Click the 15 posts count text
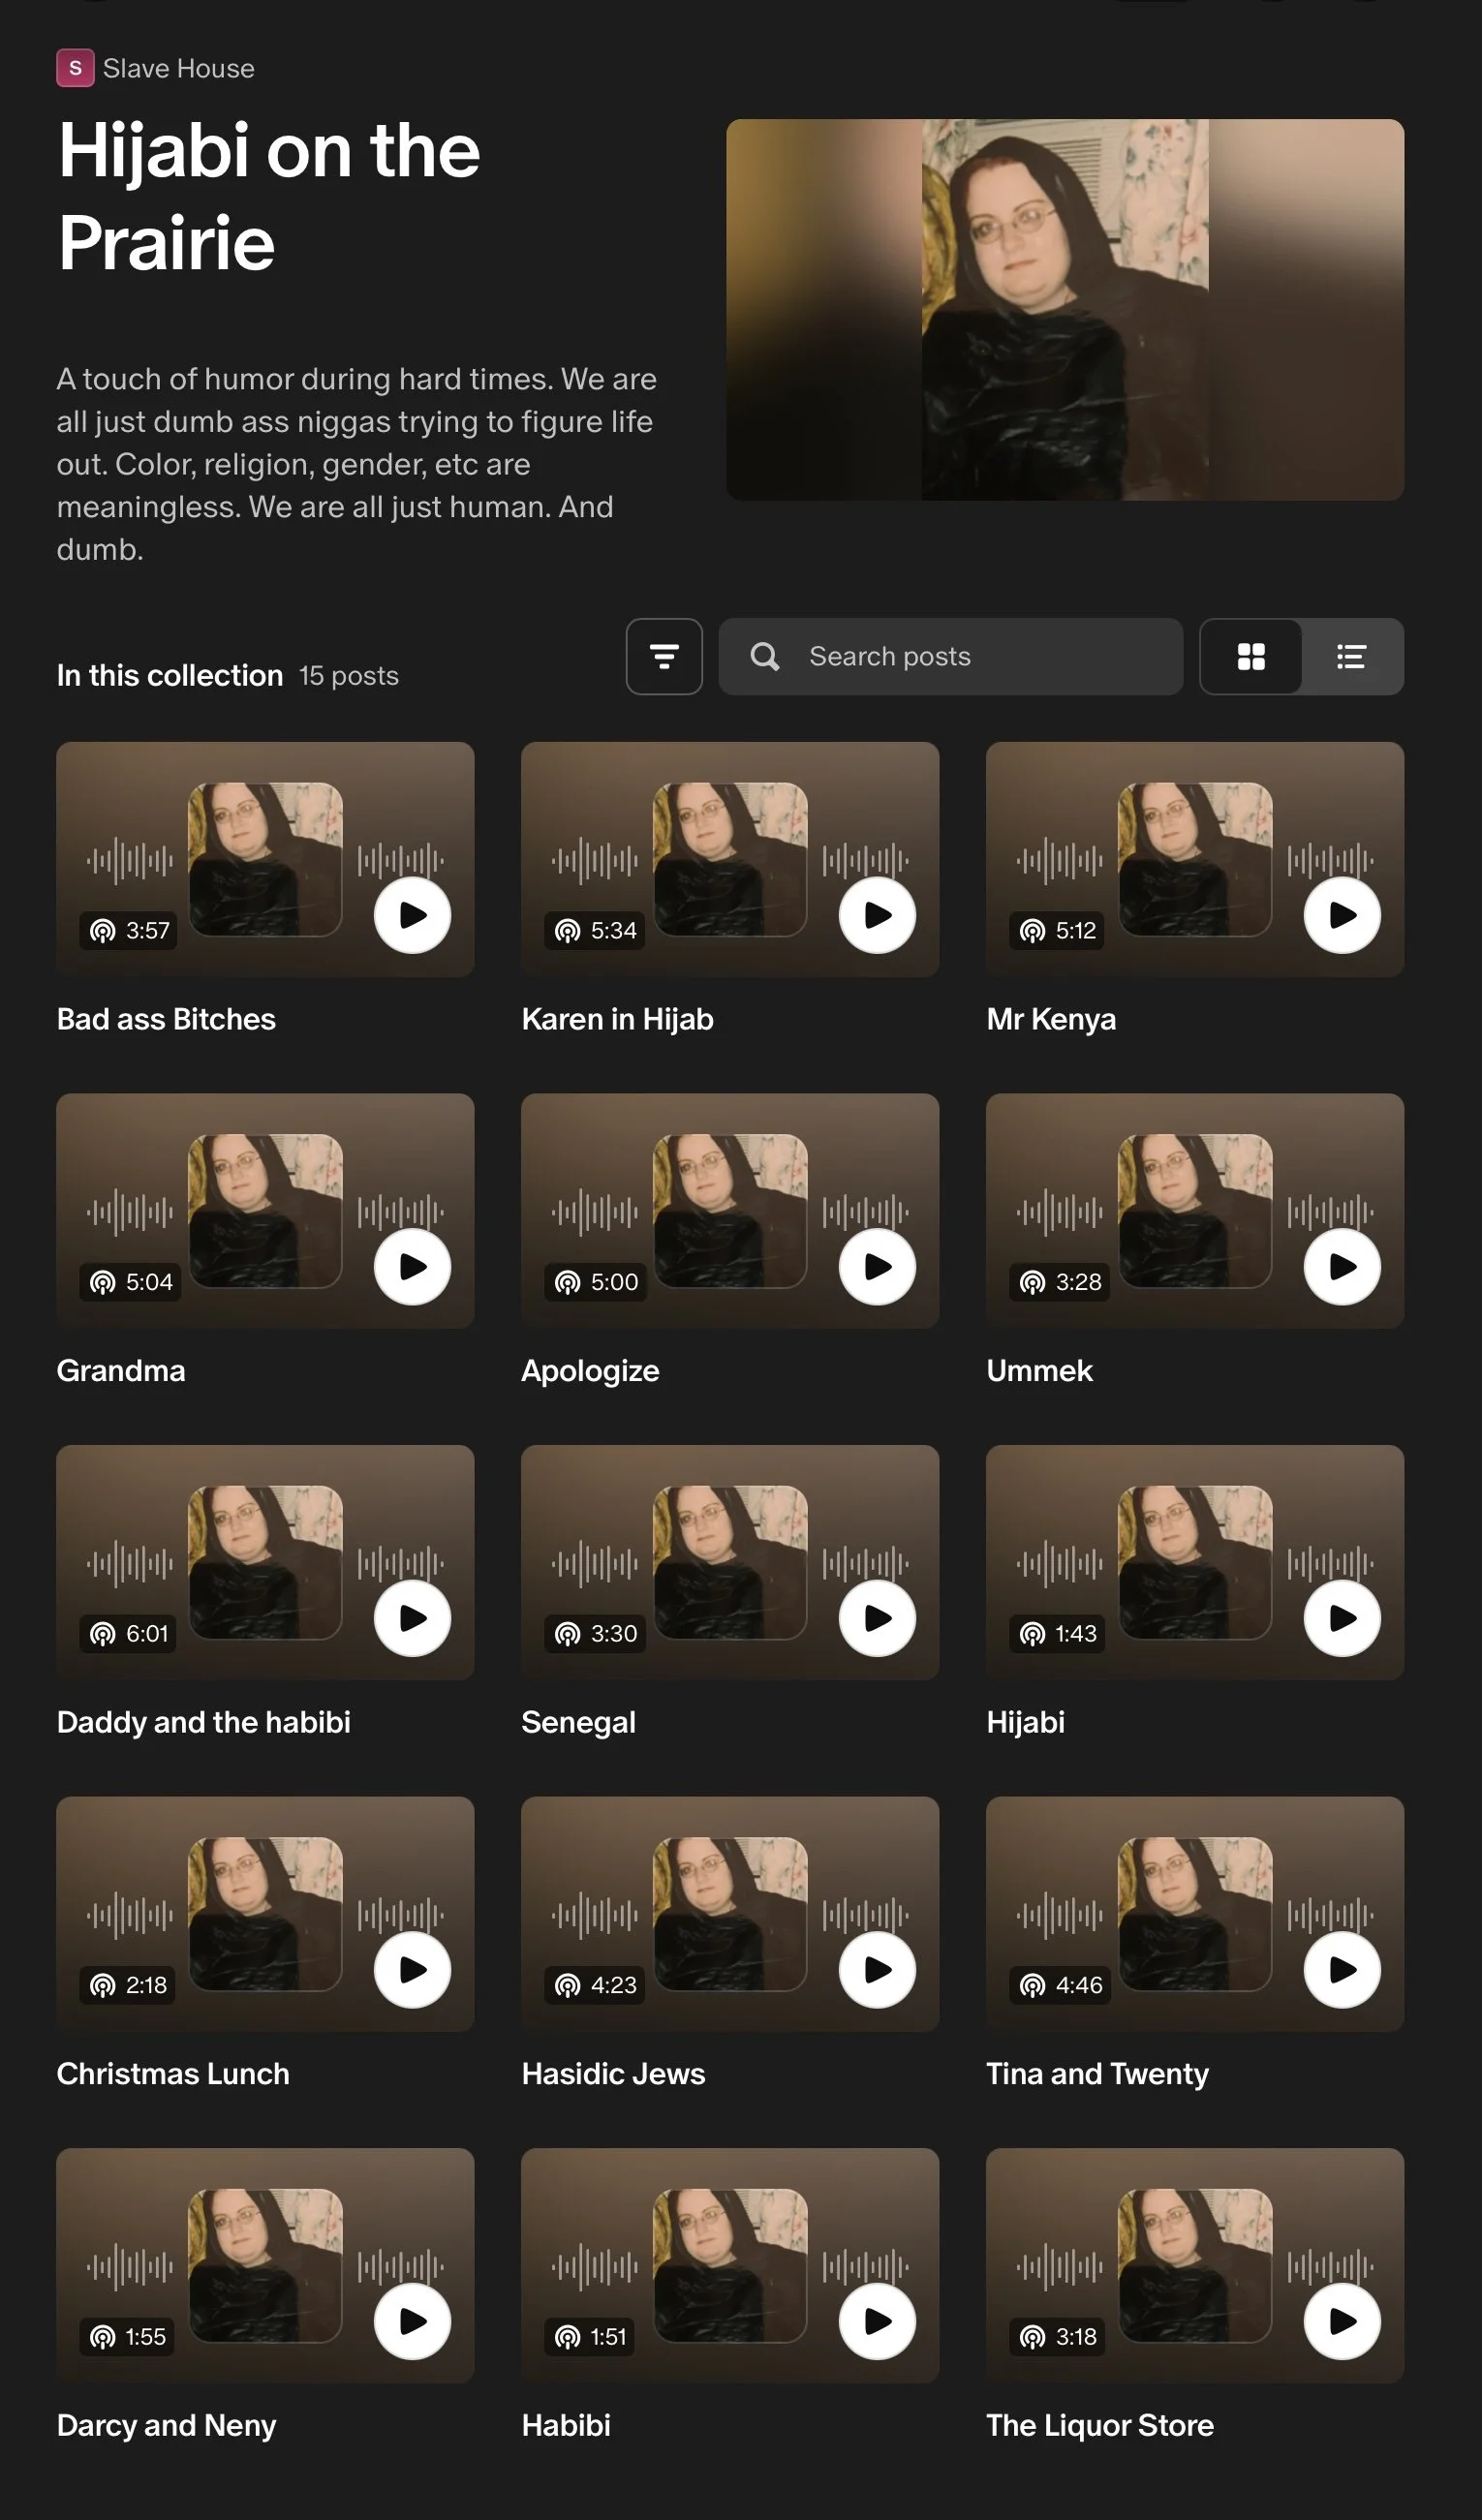This screenshot has width=1482, height=2520. coord(349,676)
